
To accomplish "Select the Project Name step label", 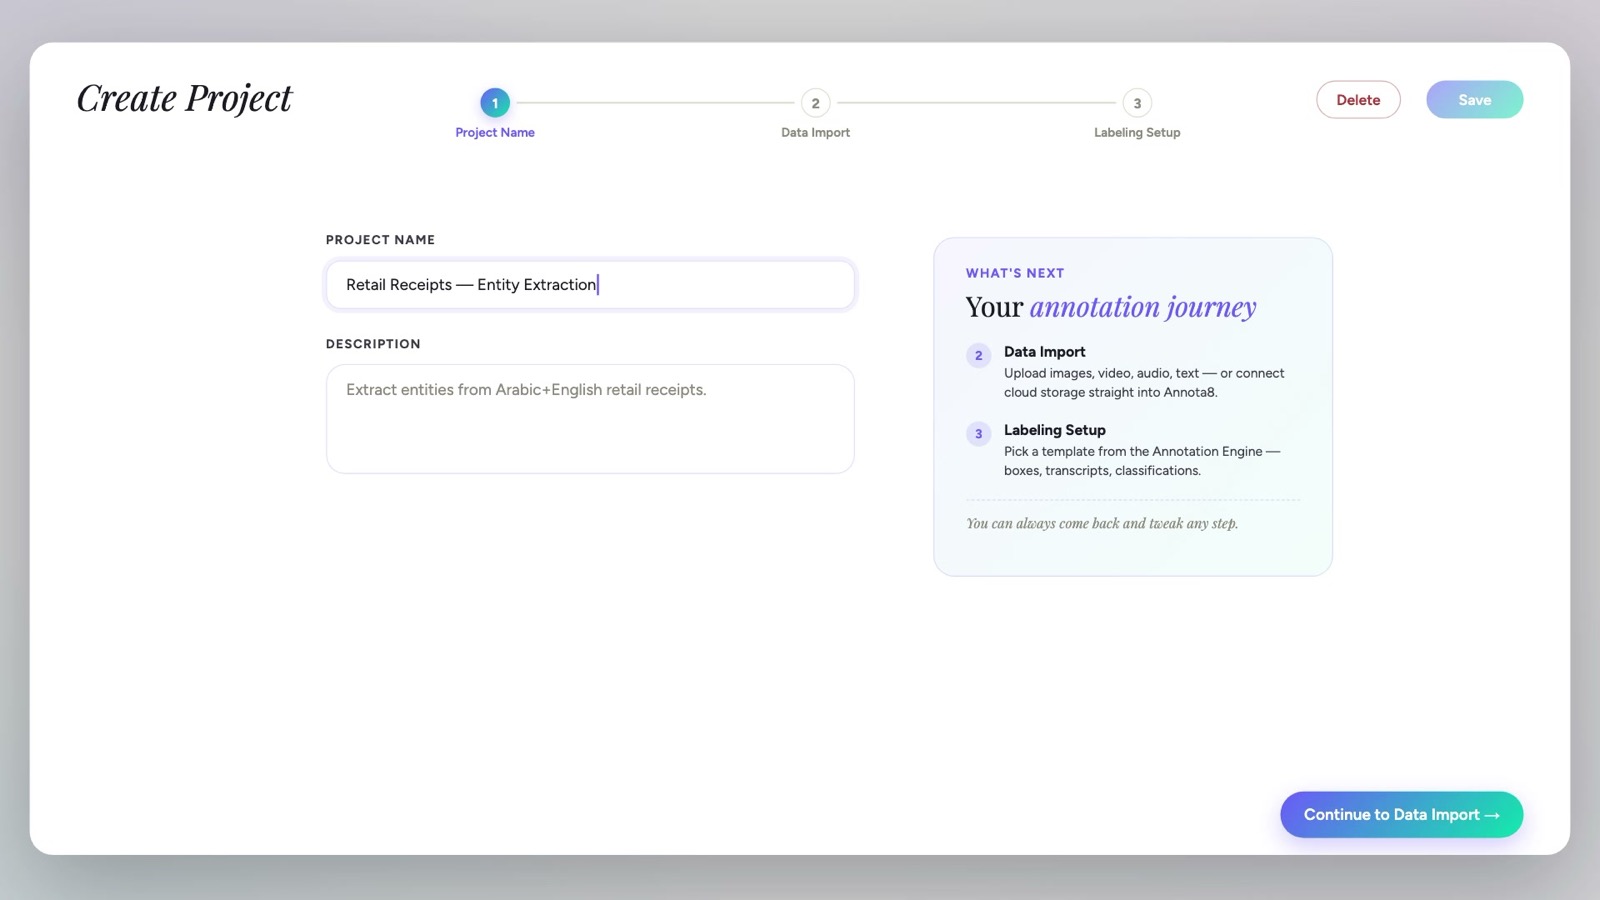I will (495, 132).
